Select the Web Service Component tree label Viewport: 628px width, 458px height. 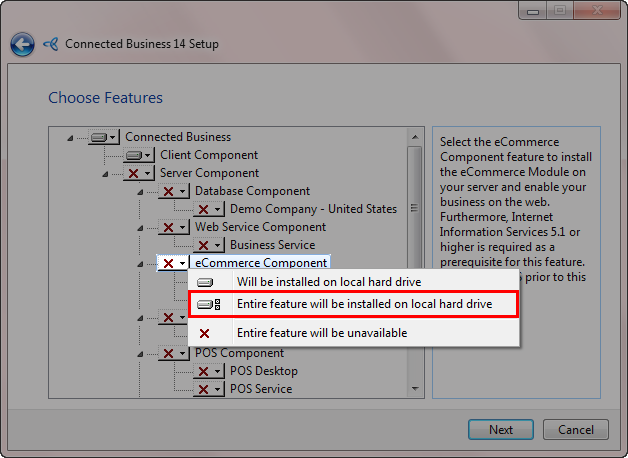point(260,227)
